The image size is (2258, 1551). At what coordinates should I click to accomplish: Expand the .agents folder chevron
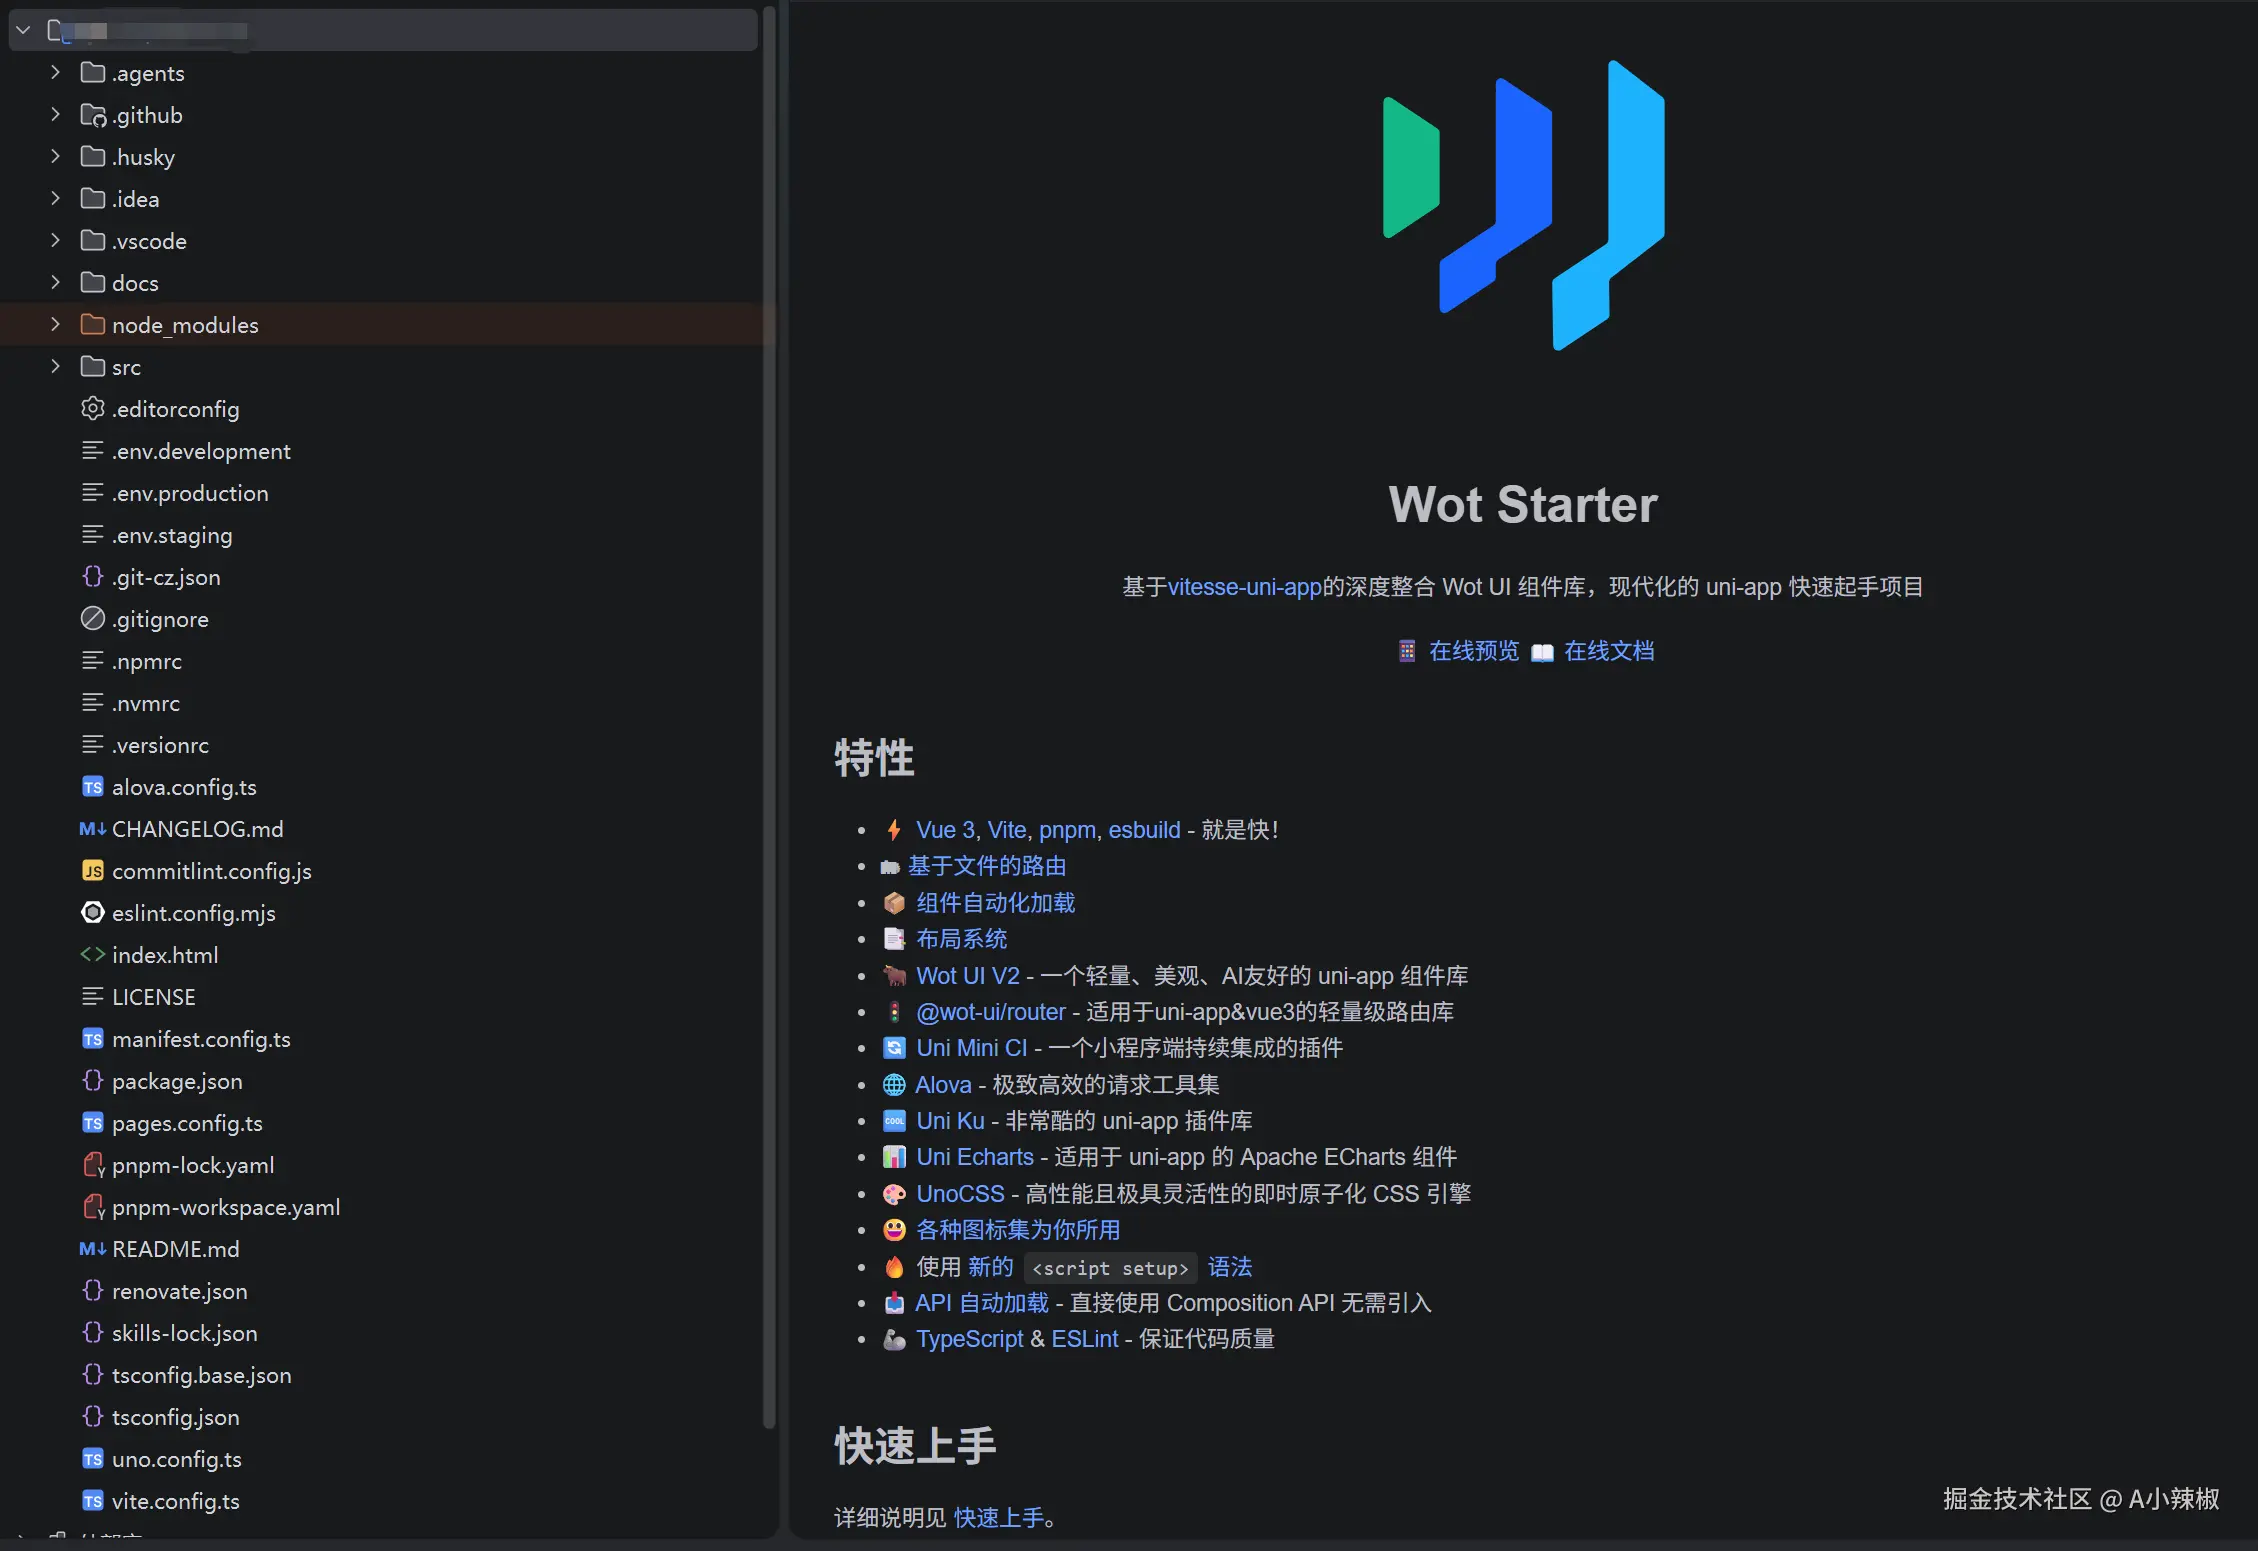55,73
